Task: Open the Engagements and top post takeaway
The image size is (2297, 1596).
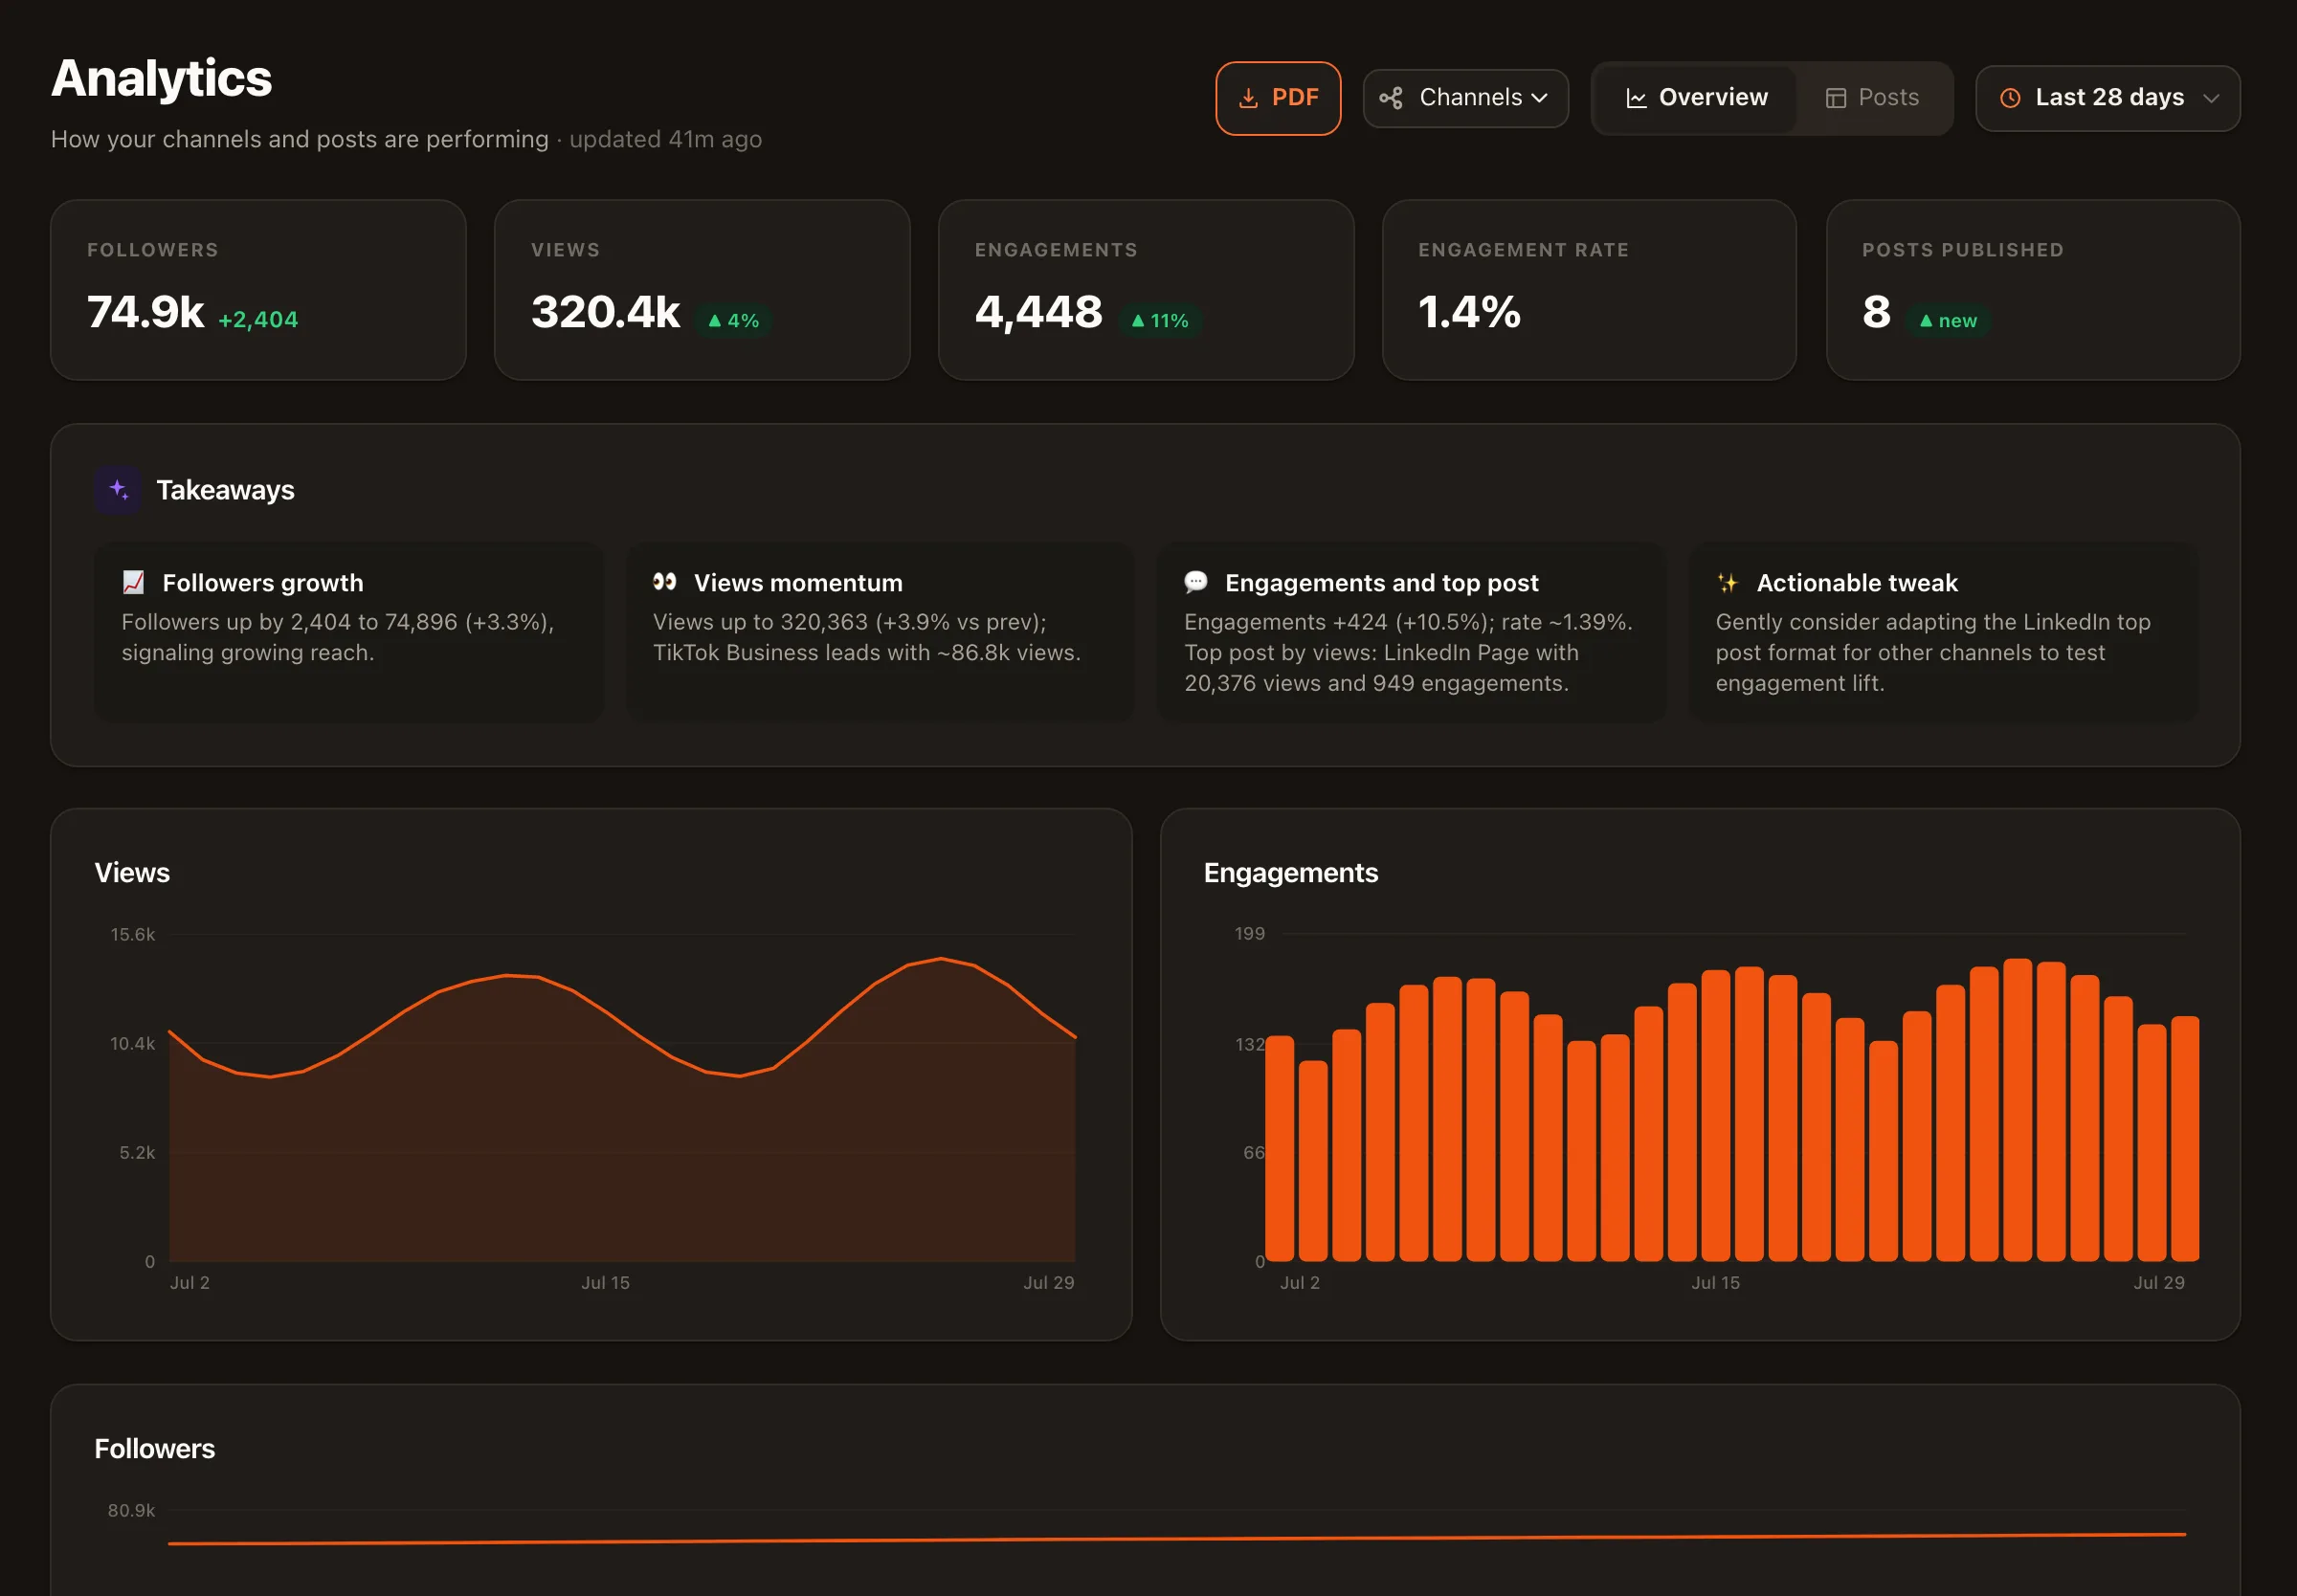Action: [x=1411, y=632]
